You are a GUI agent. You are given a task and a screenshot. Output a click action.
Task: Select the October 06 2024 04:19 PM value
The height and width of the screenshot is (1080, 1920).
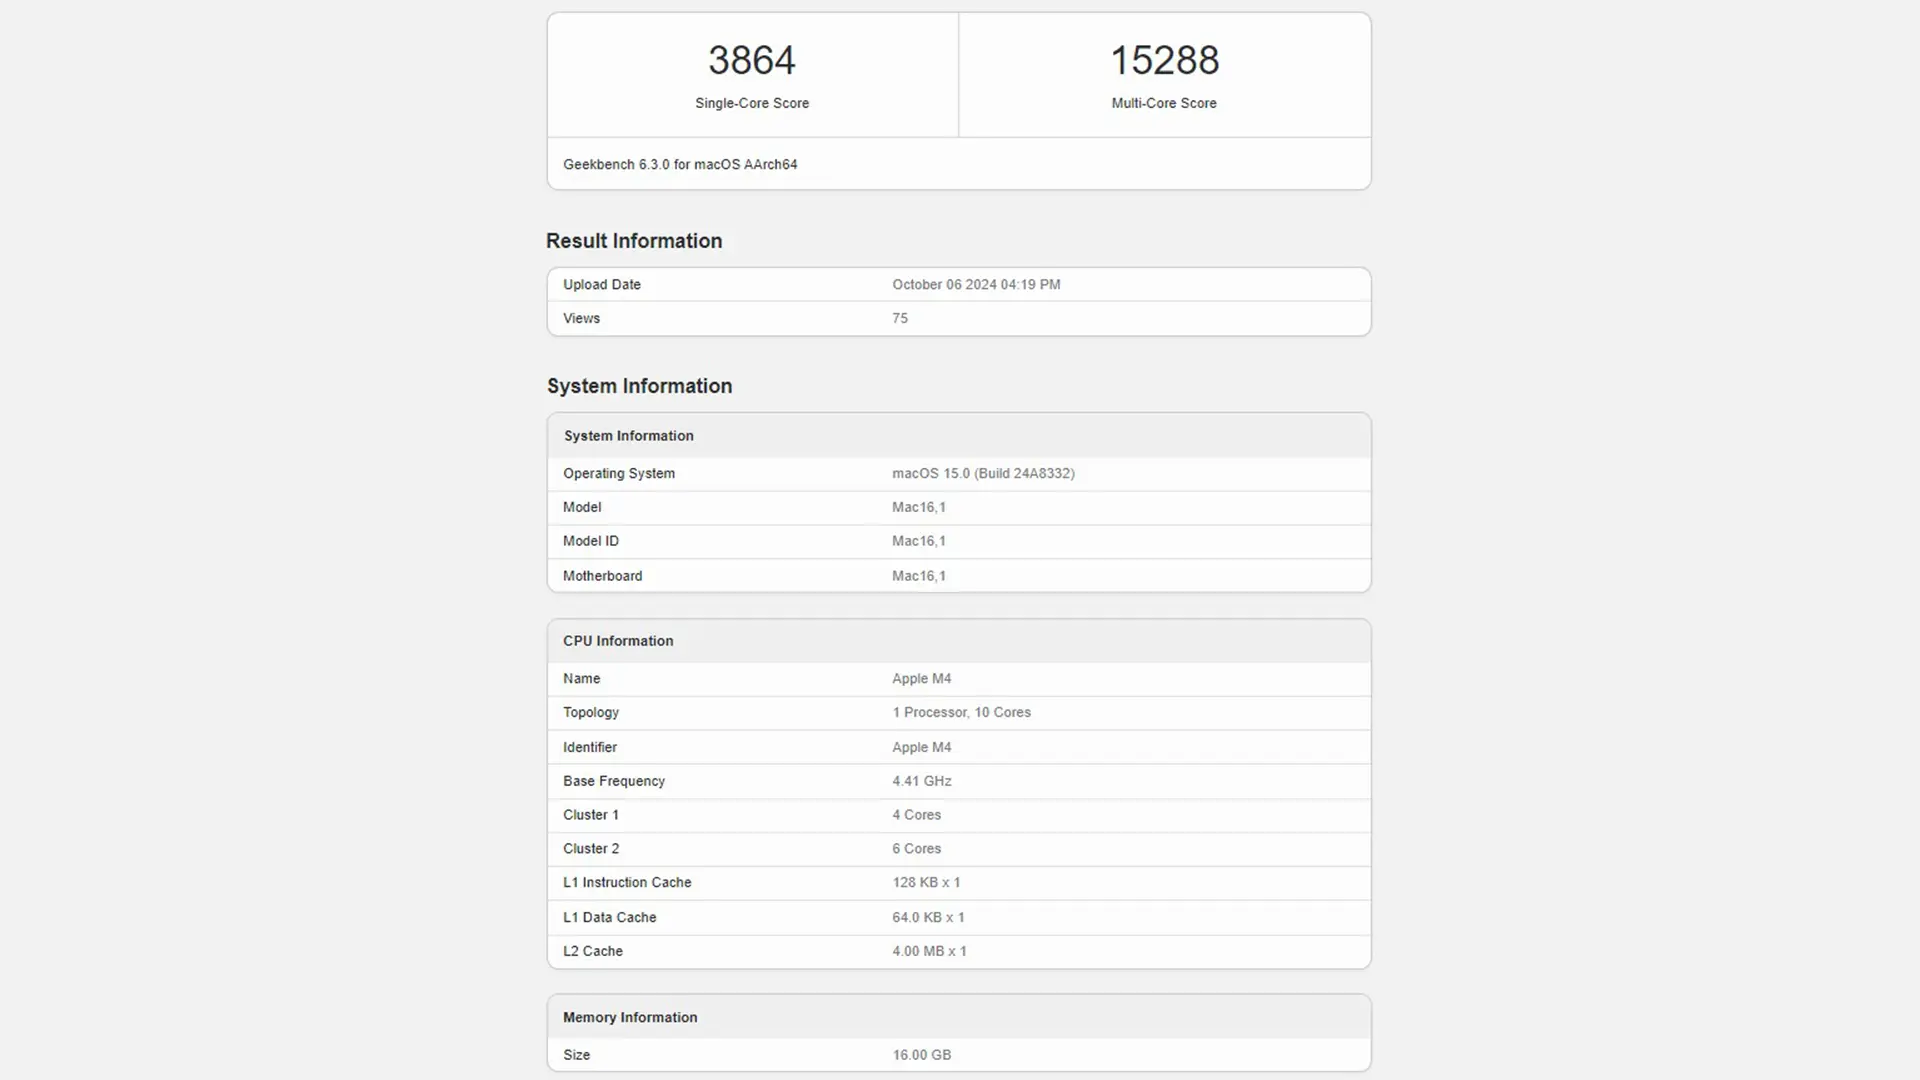(976, 284)
